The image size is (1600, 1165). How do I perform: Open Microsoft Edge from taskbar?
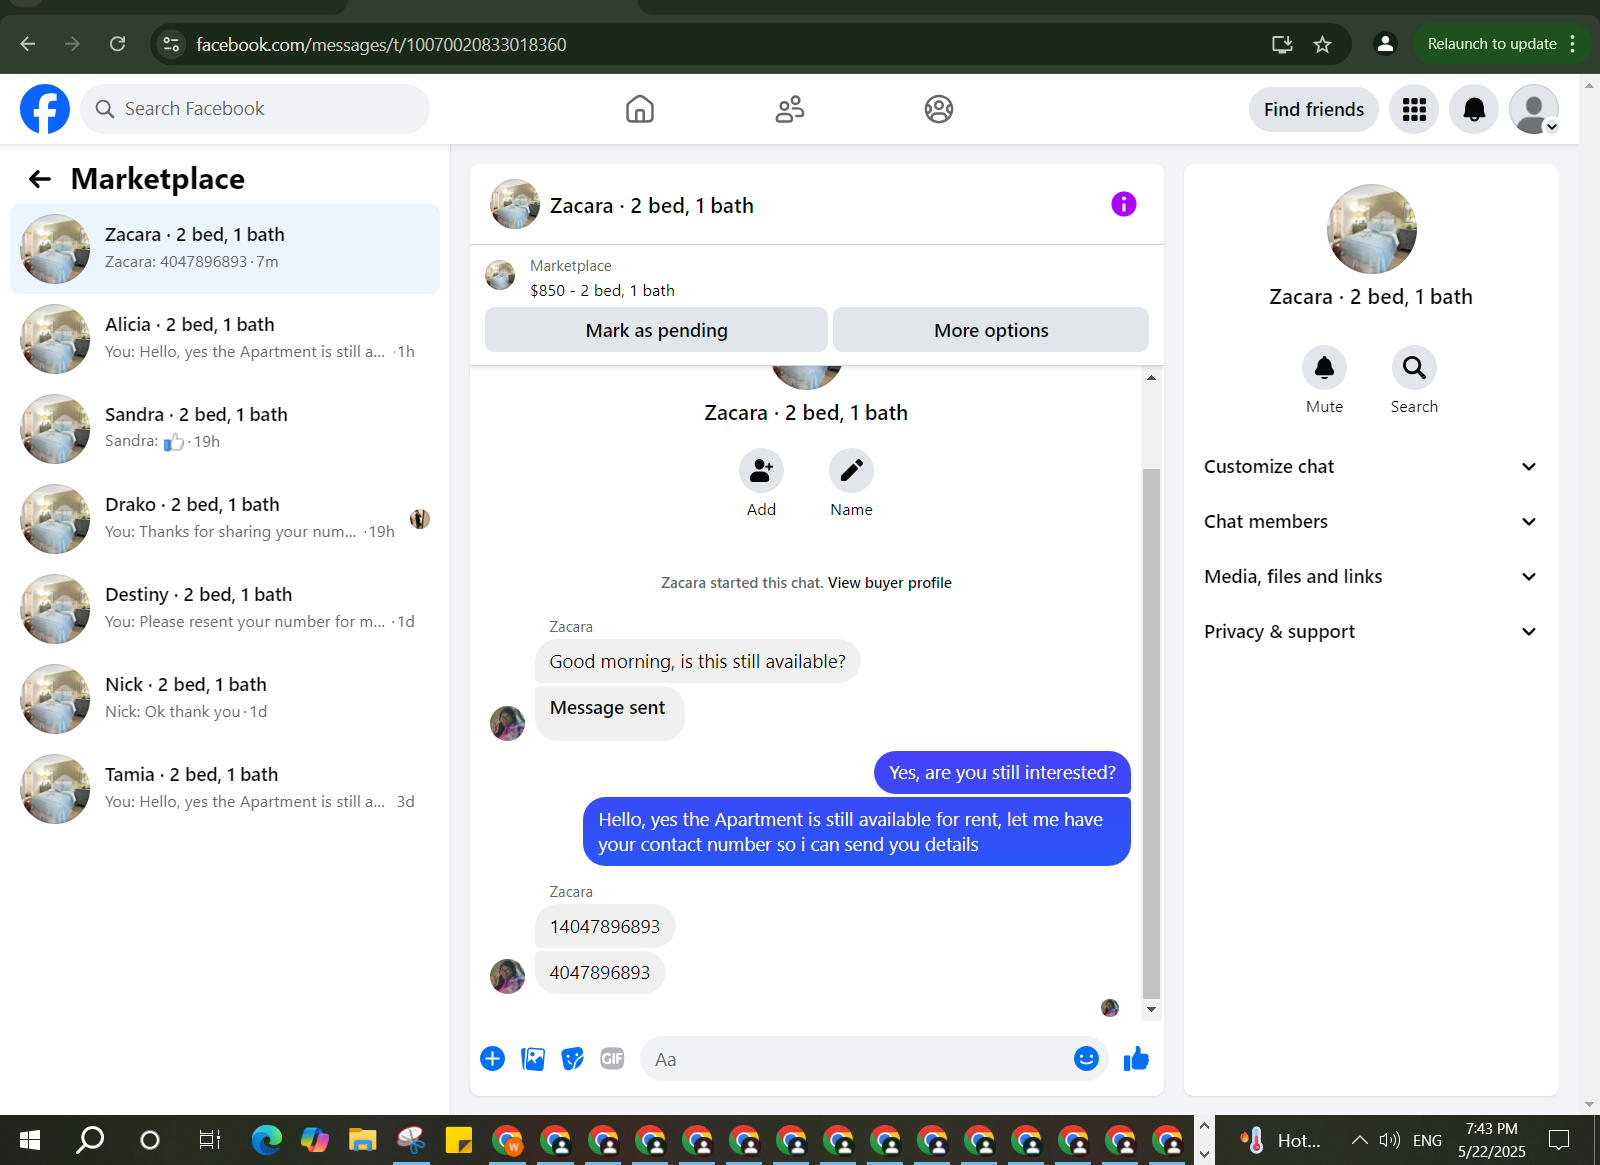[x=266, y=1140]
